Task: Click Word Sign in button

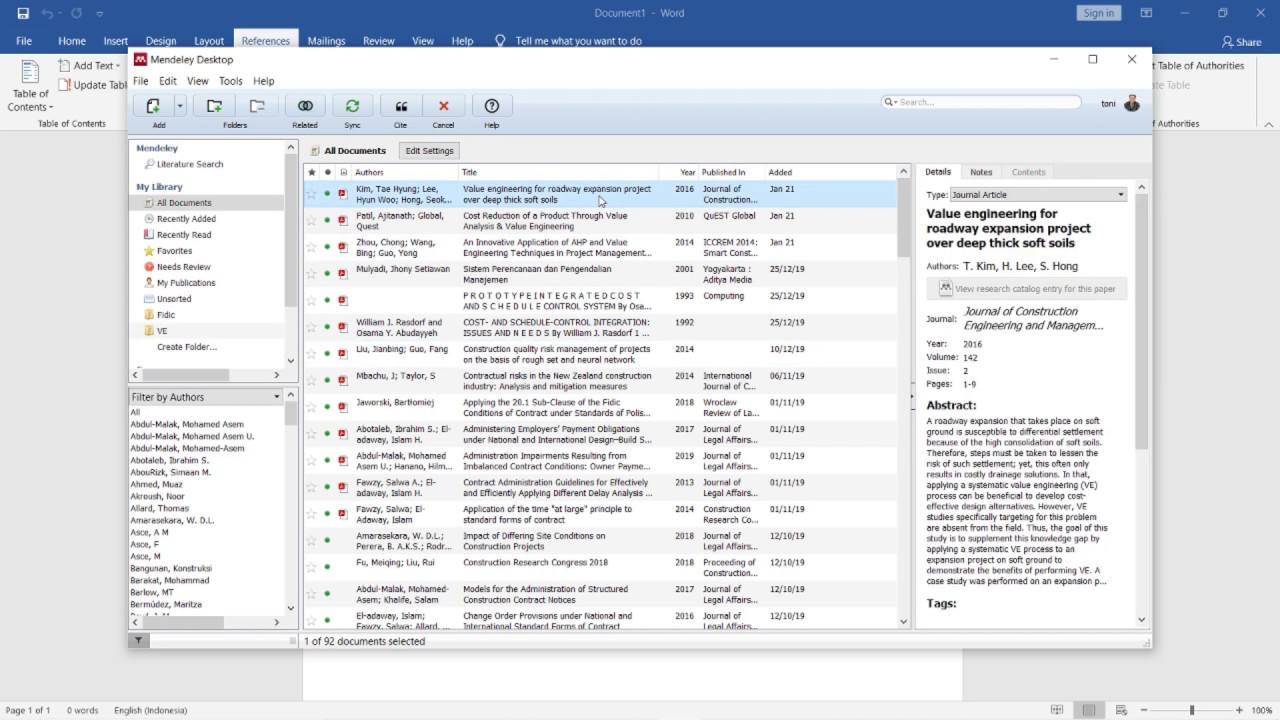Action: click(1098, 13)
